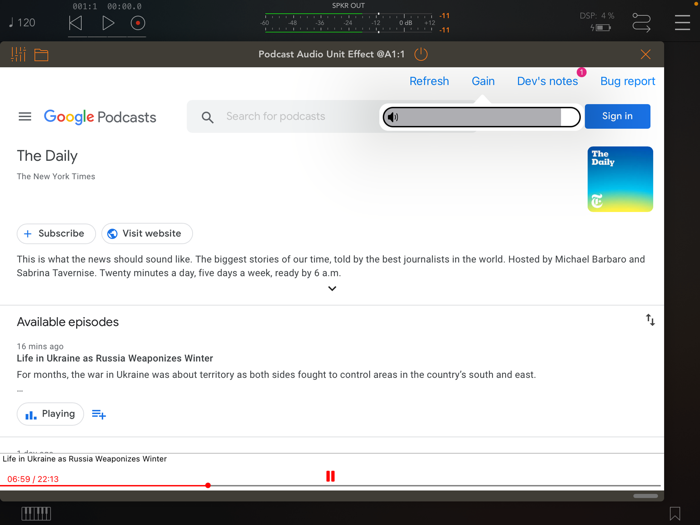Click the 06:59 / 22:13 time display
700x525 pixels.
pos(33,479)
